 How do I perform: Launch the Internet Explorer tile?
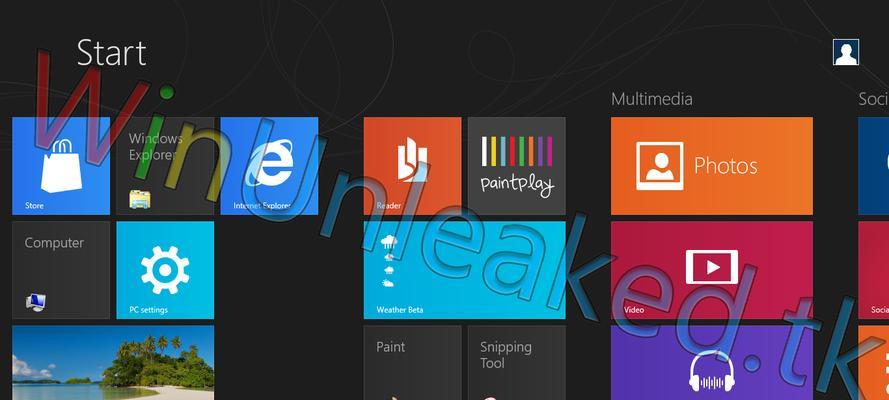click(x=269, y=166)
